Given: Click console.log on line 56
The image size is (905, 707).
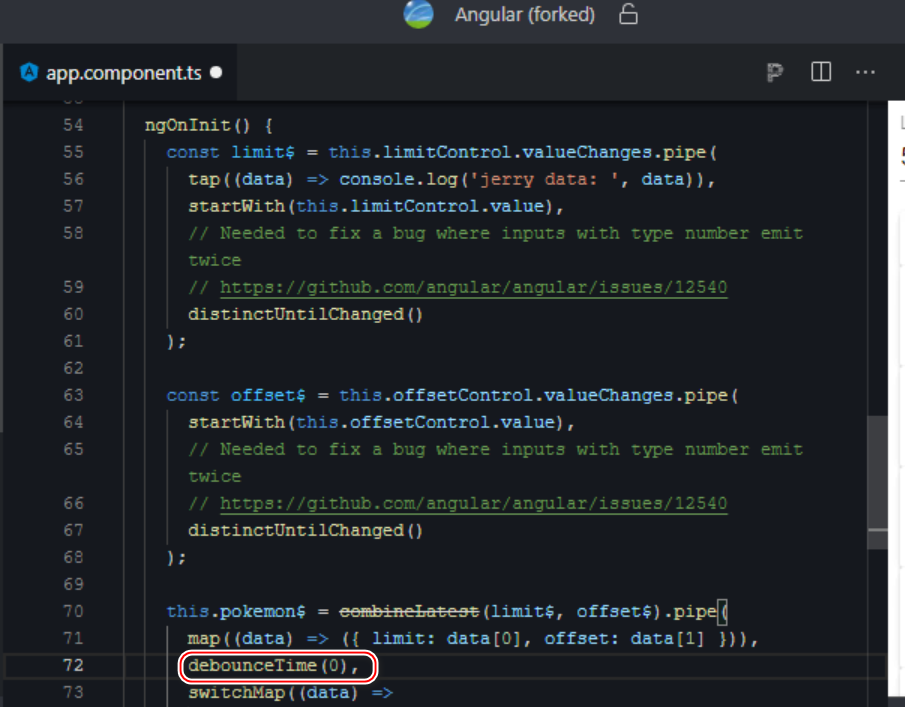Looking at the screenshot, I should (398, 179).
